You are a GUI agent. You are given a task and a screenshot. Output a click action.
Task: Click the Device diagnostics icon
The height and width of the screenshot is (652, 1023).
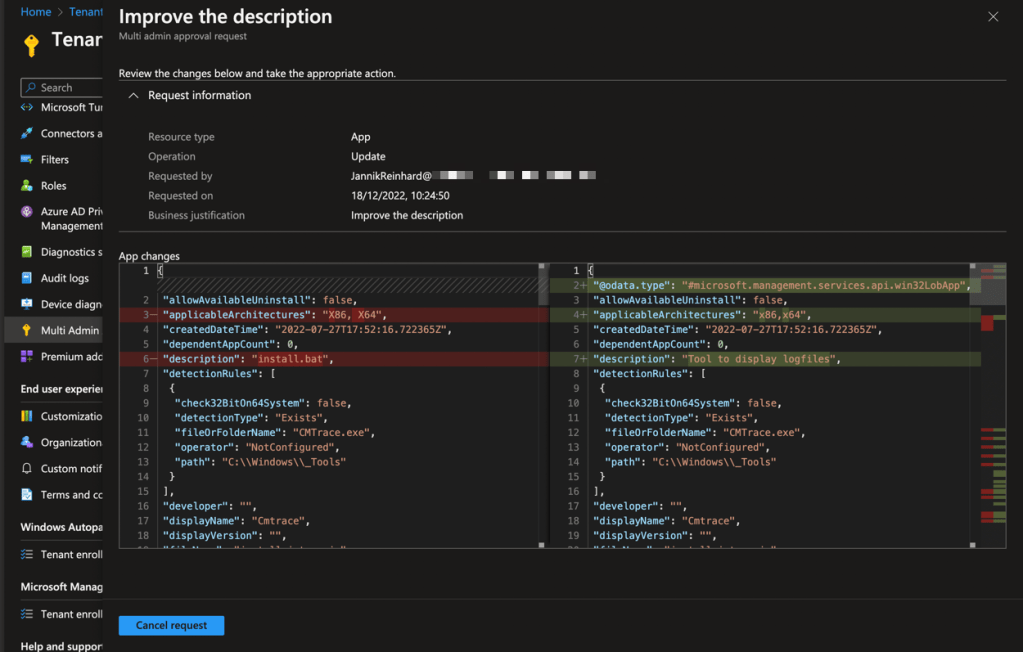28,304
